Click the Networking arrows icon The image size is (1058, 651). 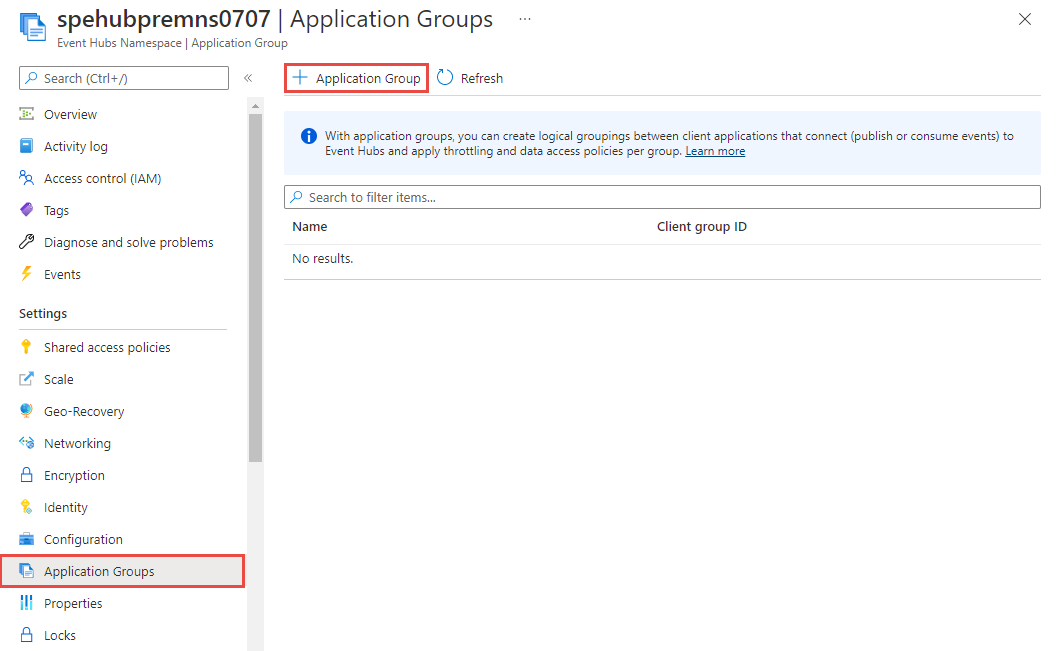click(26, 443)
